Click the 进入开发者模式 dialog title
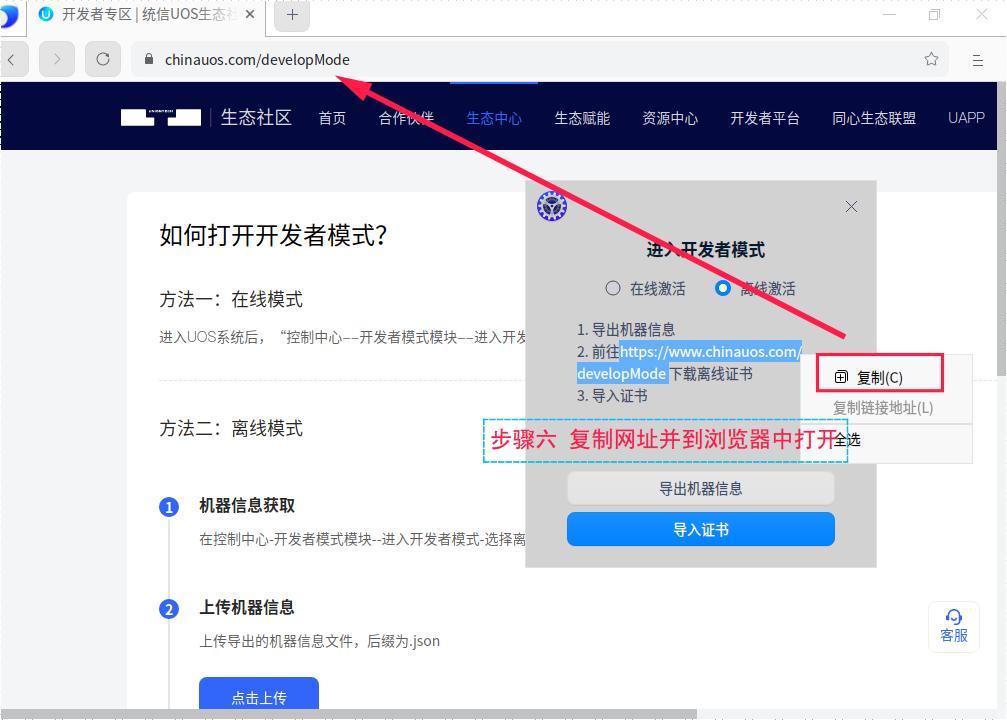 [x=705, y=250]
